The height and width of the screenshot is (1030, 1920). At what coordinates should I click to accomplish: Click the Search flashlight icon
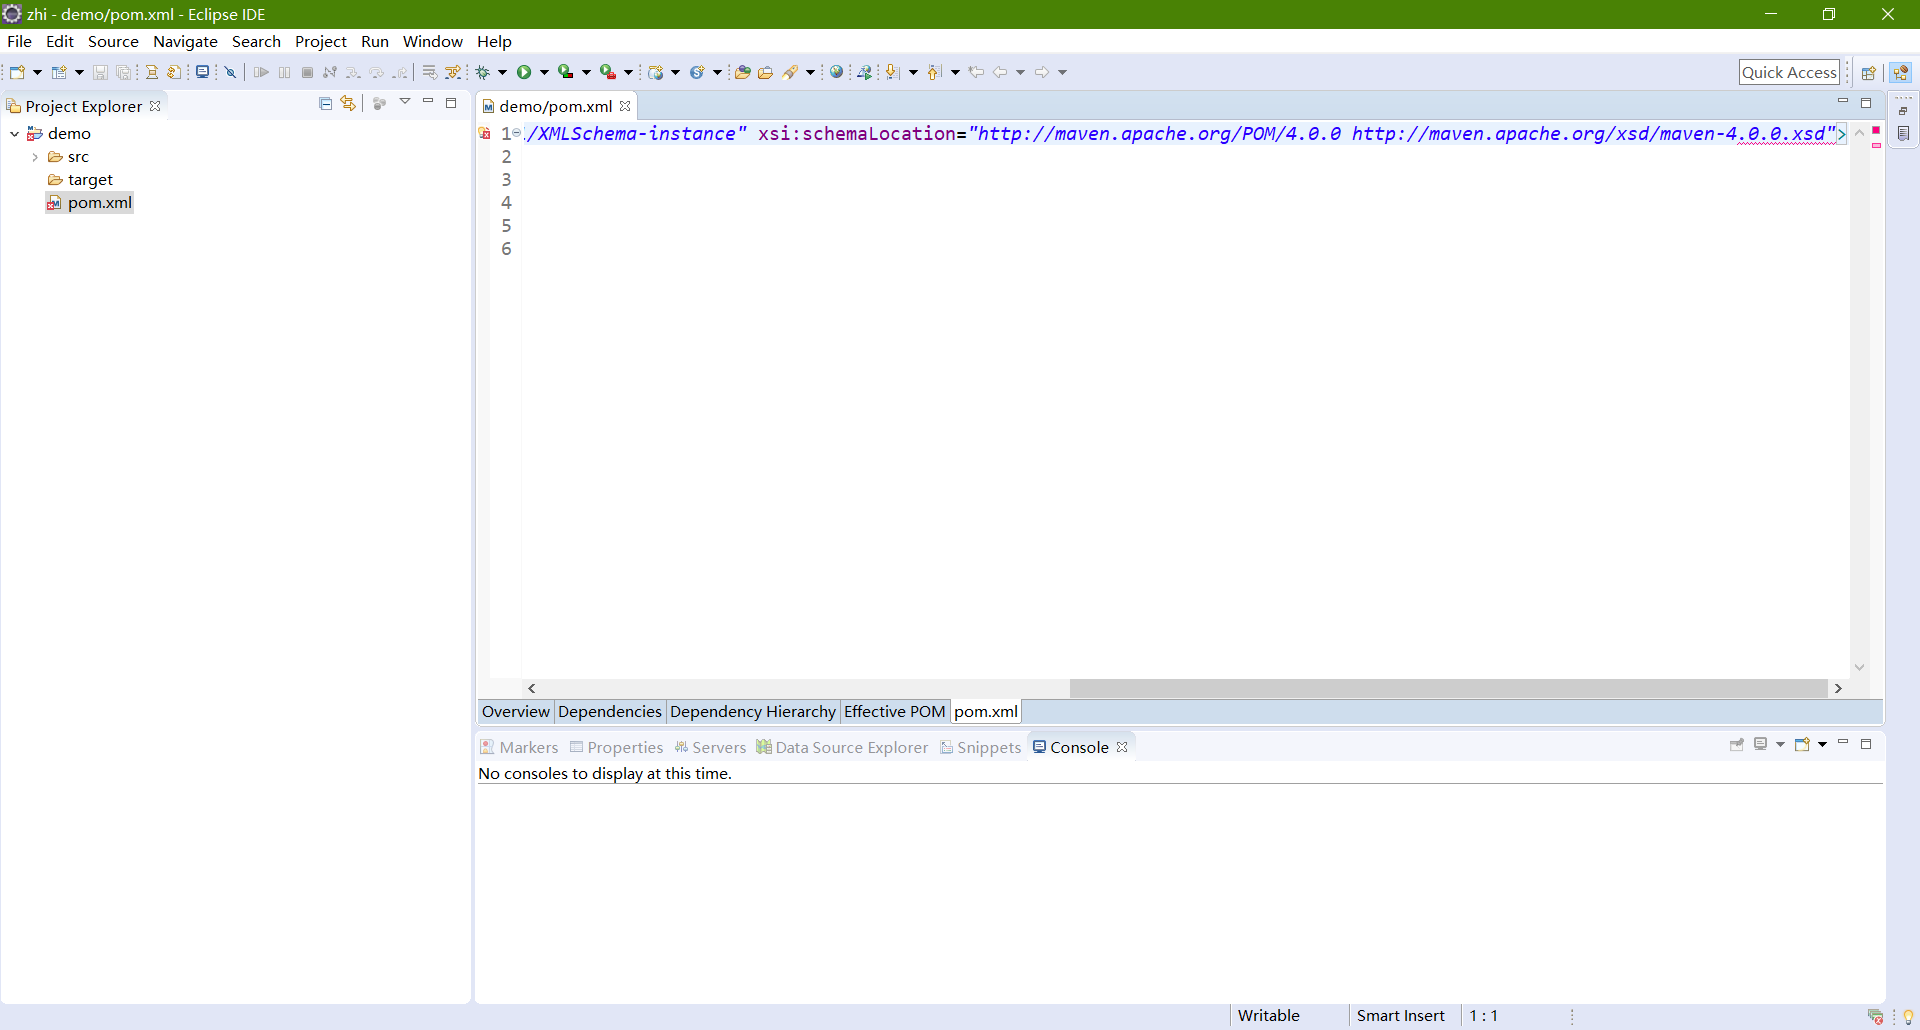(x=791, y=72)
